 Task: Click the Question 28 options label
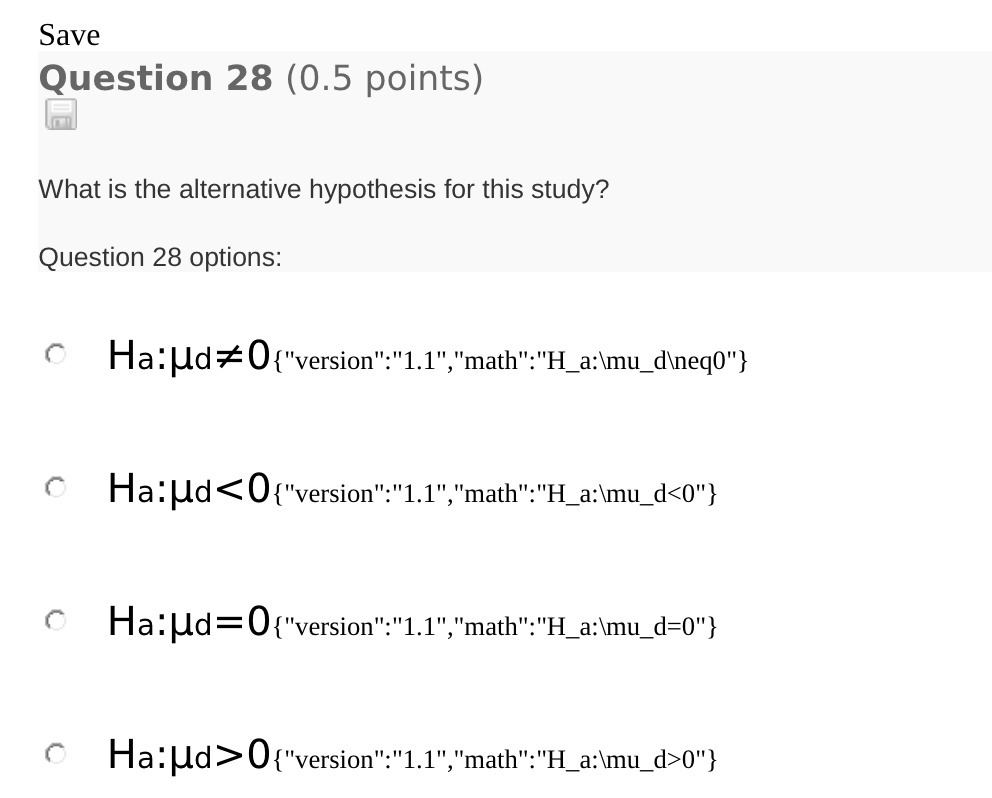(x=159, y=257)
